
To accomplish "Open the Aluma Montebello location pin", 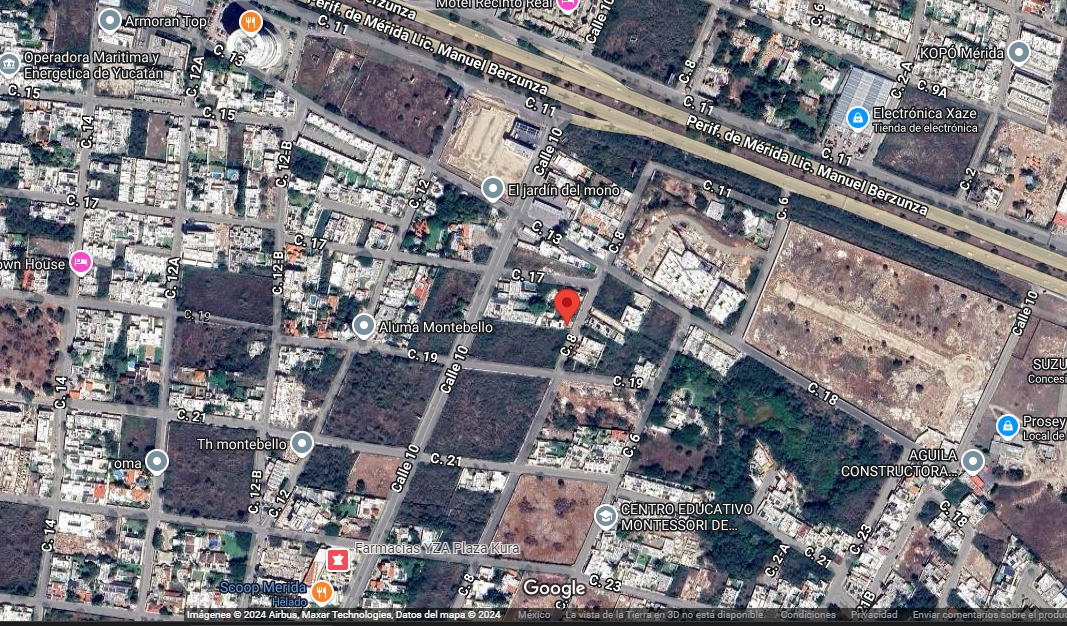I will [364, 327].
